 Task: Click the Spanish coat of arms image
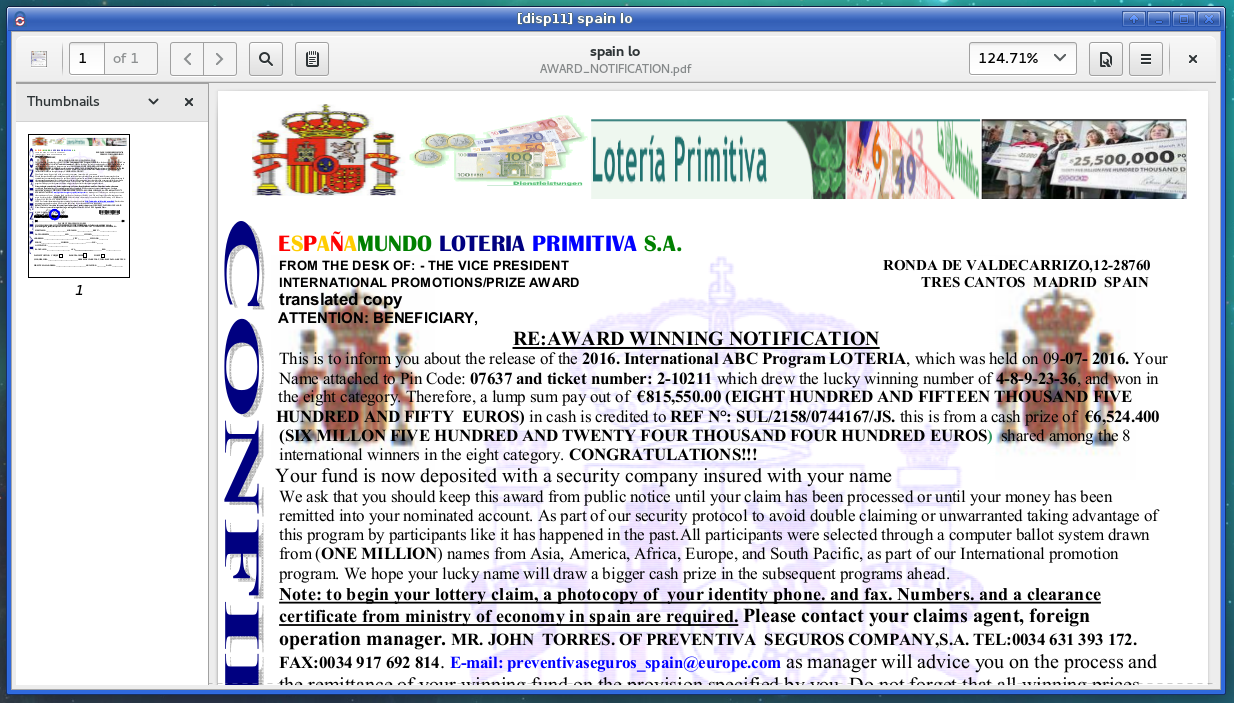[327, 151]
